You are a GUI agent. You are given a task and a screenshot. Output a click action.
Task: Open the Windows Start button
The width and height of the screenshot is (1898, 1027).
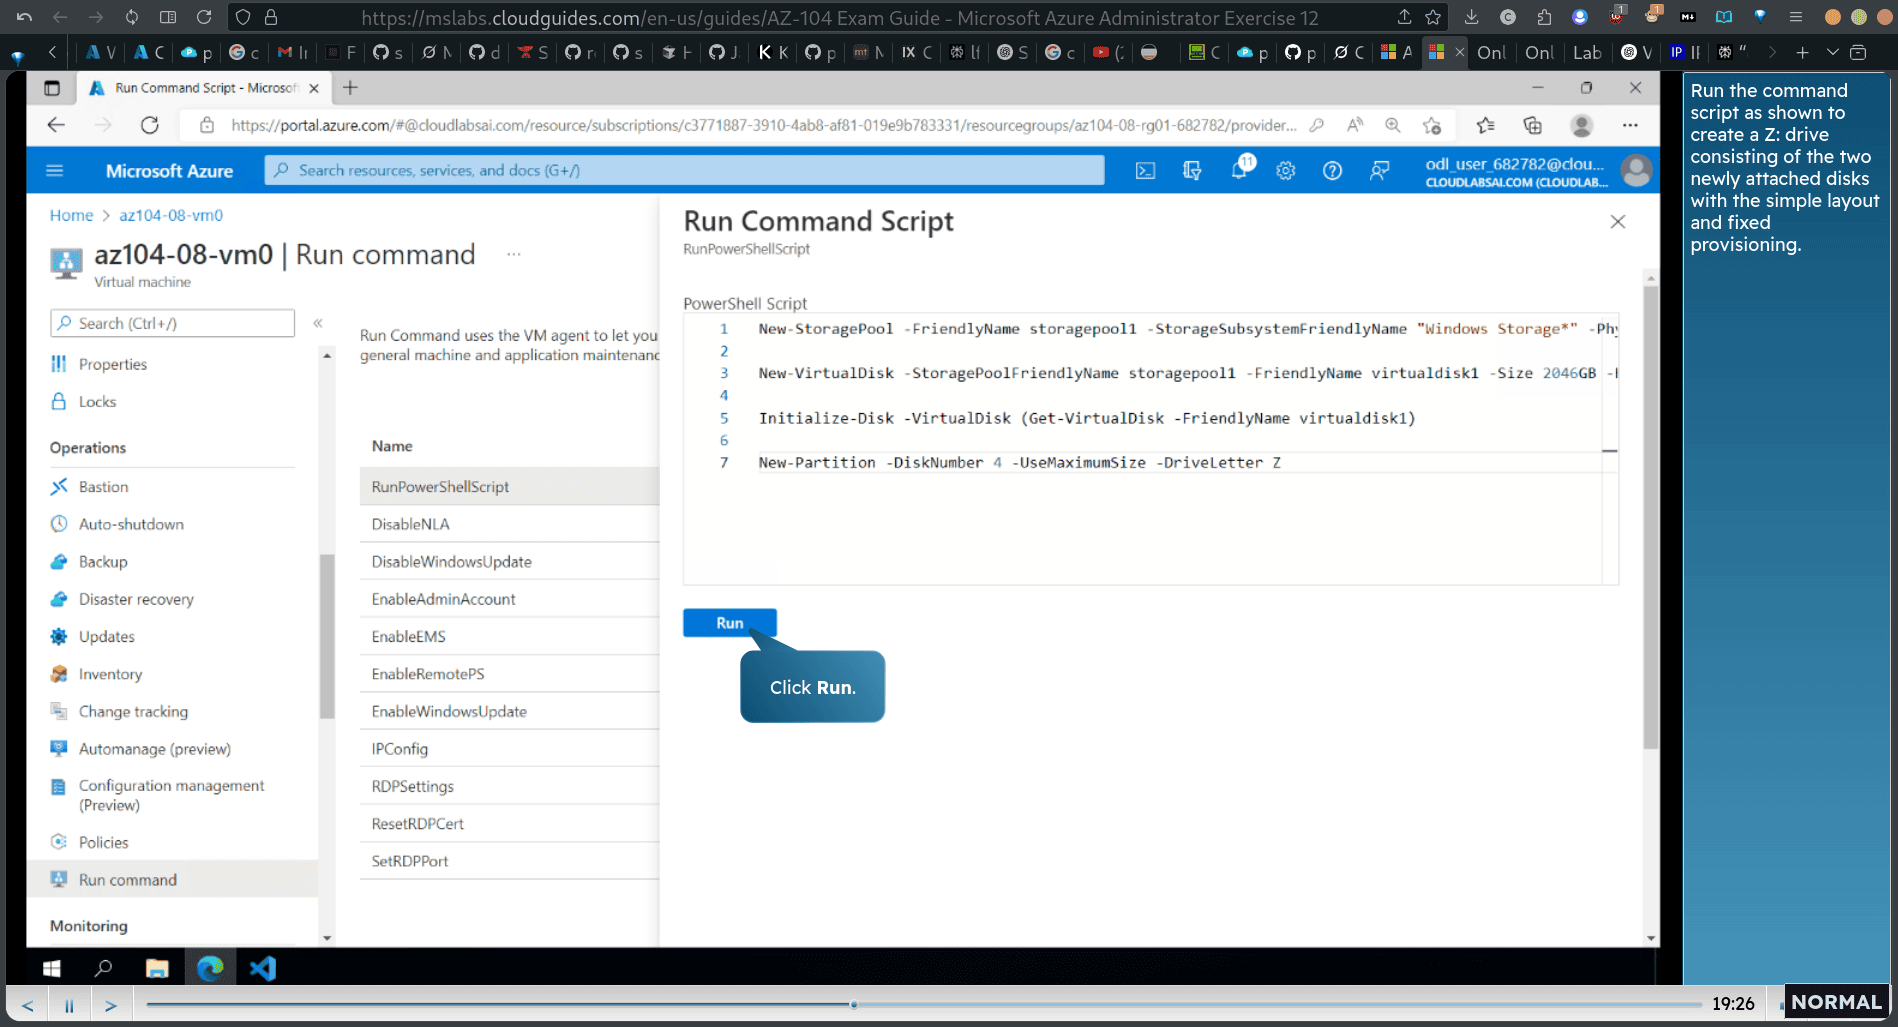(52, 968)
